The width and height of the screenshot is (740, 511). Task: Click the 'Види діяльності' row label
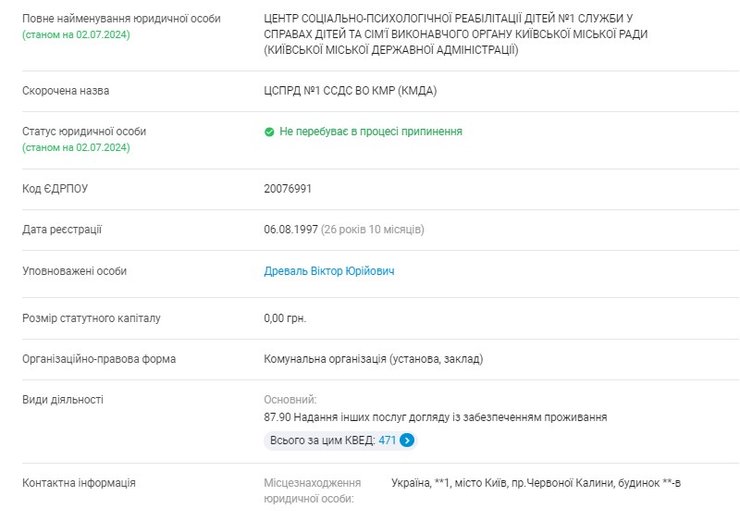pos(63,400)
